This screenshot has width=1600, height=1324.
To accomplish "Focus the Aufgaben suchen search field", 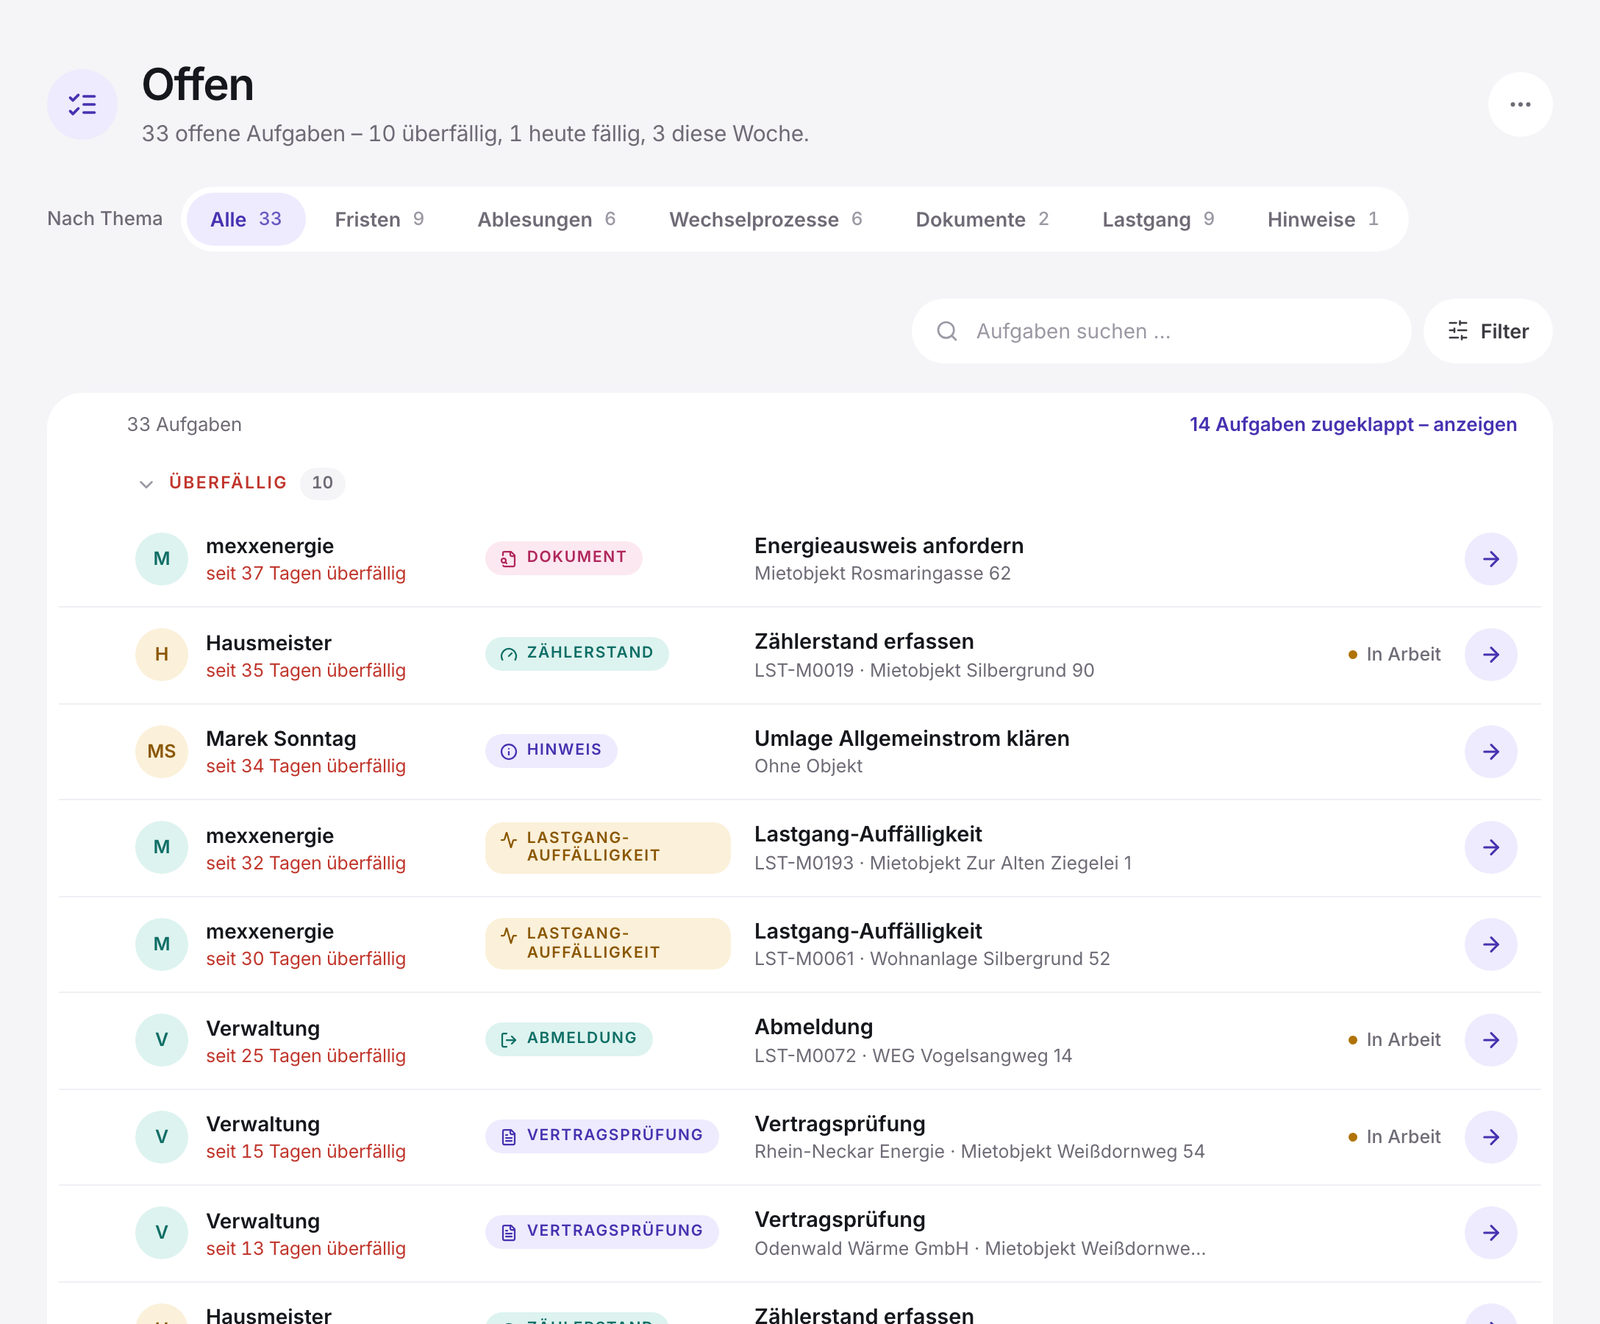I will (1161, 331).
